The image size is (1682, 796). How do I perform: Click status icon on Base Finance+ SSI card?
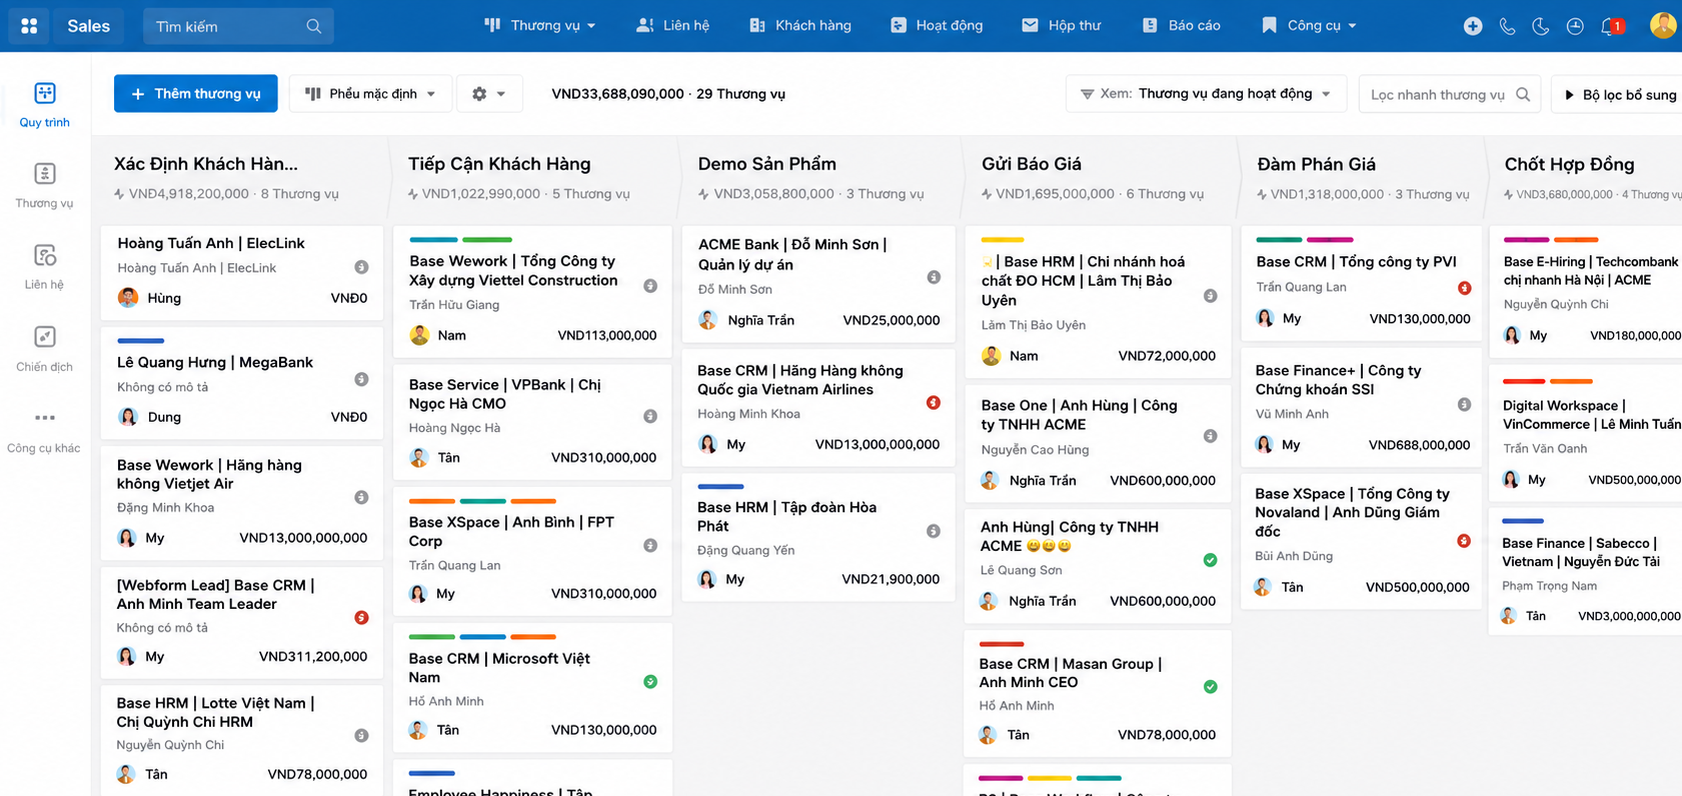tap(1464, 405)
